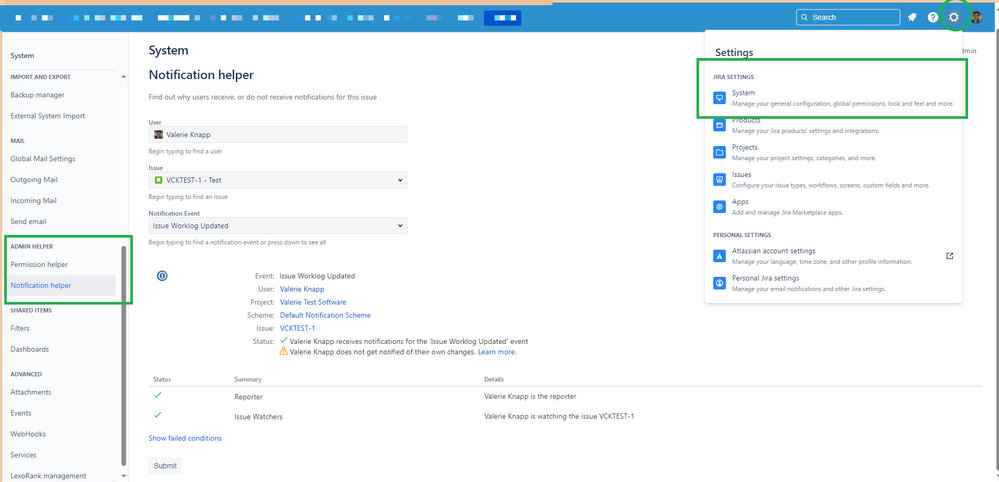Open Services in sidebar
Screen dimensions: 999x482
[24, 455]
